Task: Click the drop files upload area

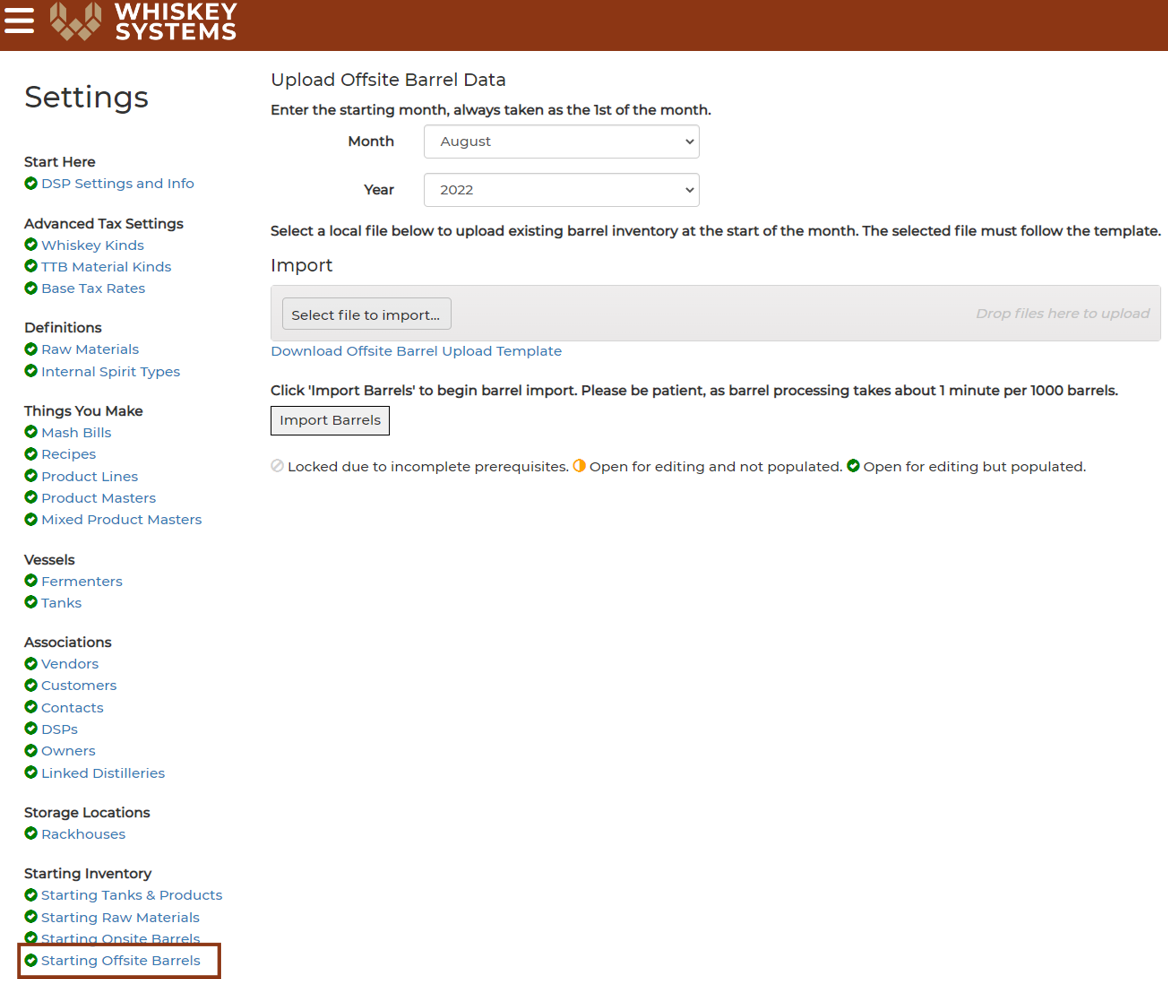Action: click(x=715, y=314)
